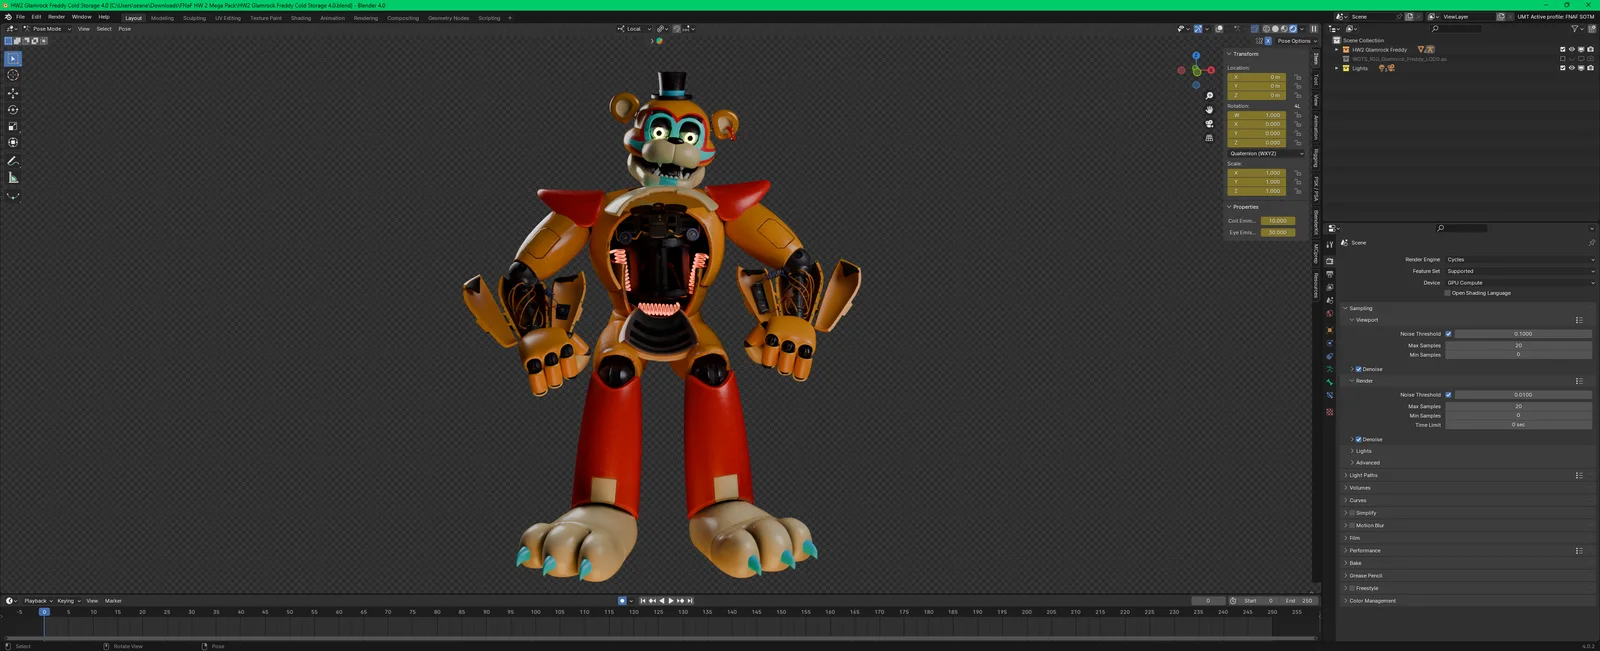This screenshot has height=651, width=1600.
Task: Open the Feature Set dropdown
Action: 1519,271
